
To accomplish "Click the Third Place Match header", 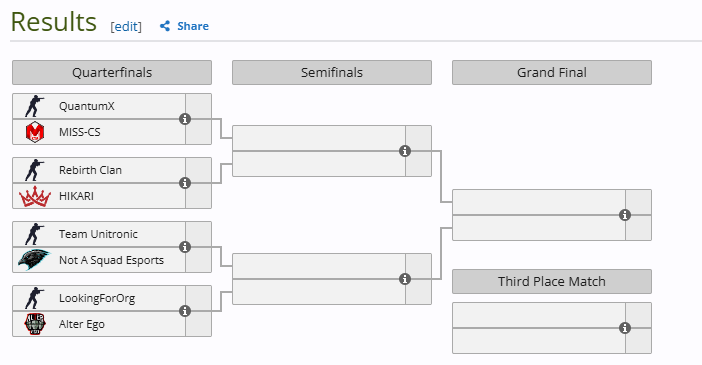I will coord(552,282).
